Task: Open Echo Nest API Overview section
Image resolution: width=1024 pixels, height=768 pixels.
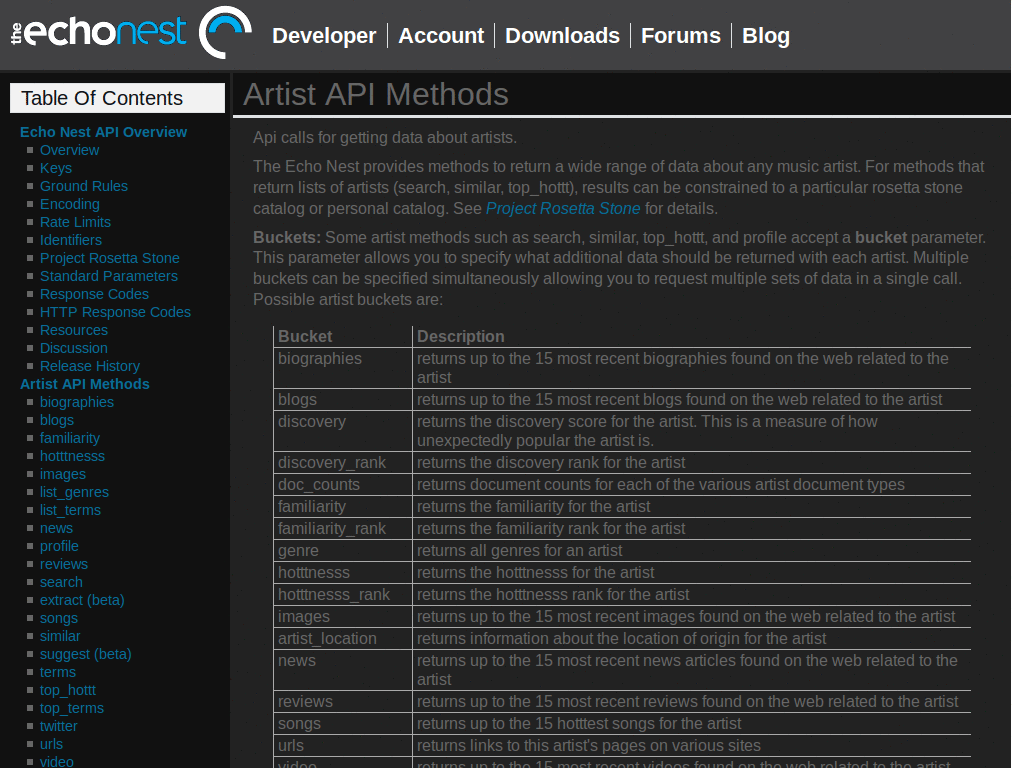Action: [103, 132]
